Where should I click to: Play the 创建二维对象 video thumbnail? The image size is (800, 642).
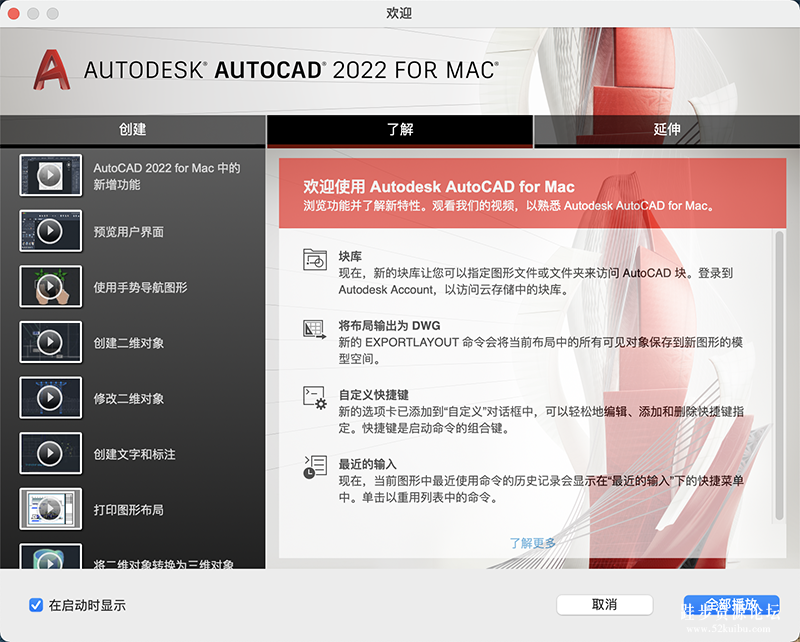51,342
